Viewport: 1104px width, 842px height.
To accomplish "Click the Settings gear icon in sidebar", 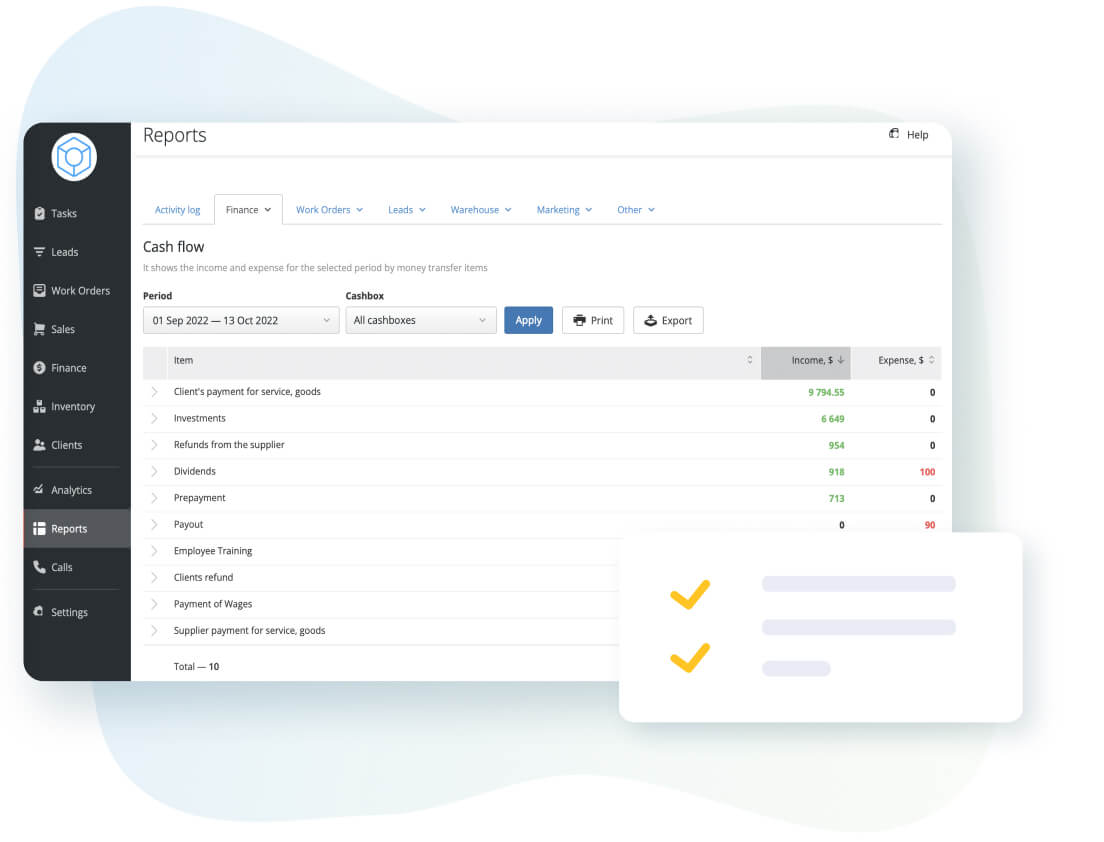I will tap(40, 612).
